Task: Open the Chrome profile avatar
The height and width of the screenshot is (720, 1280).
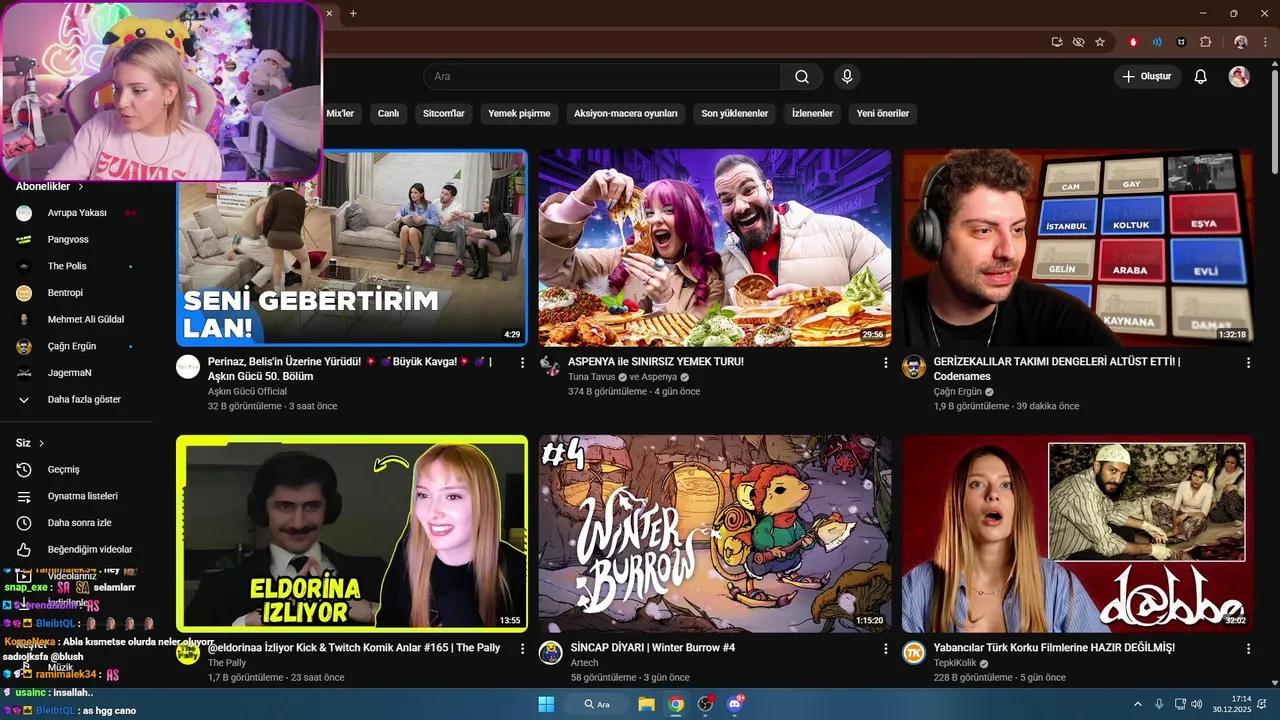Action: [x=1241, y=42]
